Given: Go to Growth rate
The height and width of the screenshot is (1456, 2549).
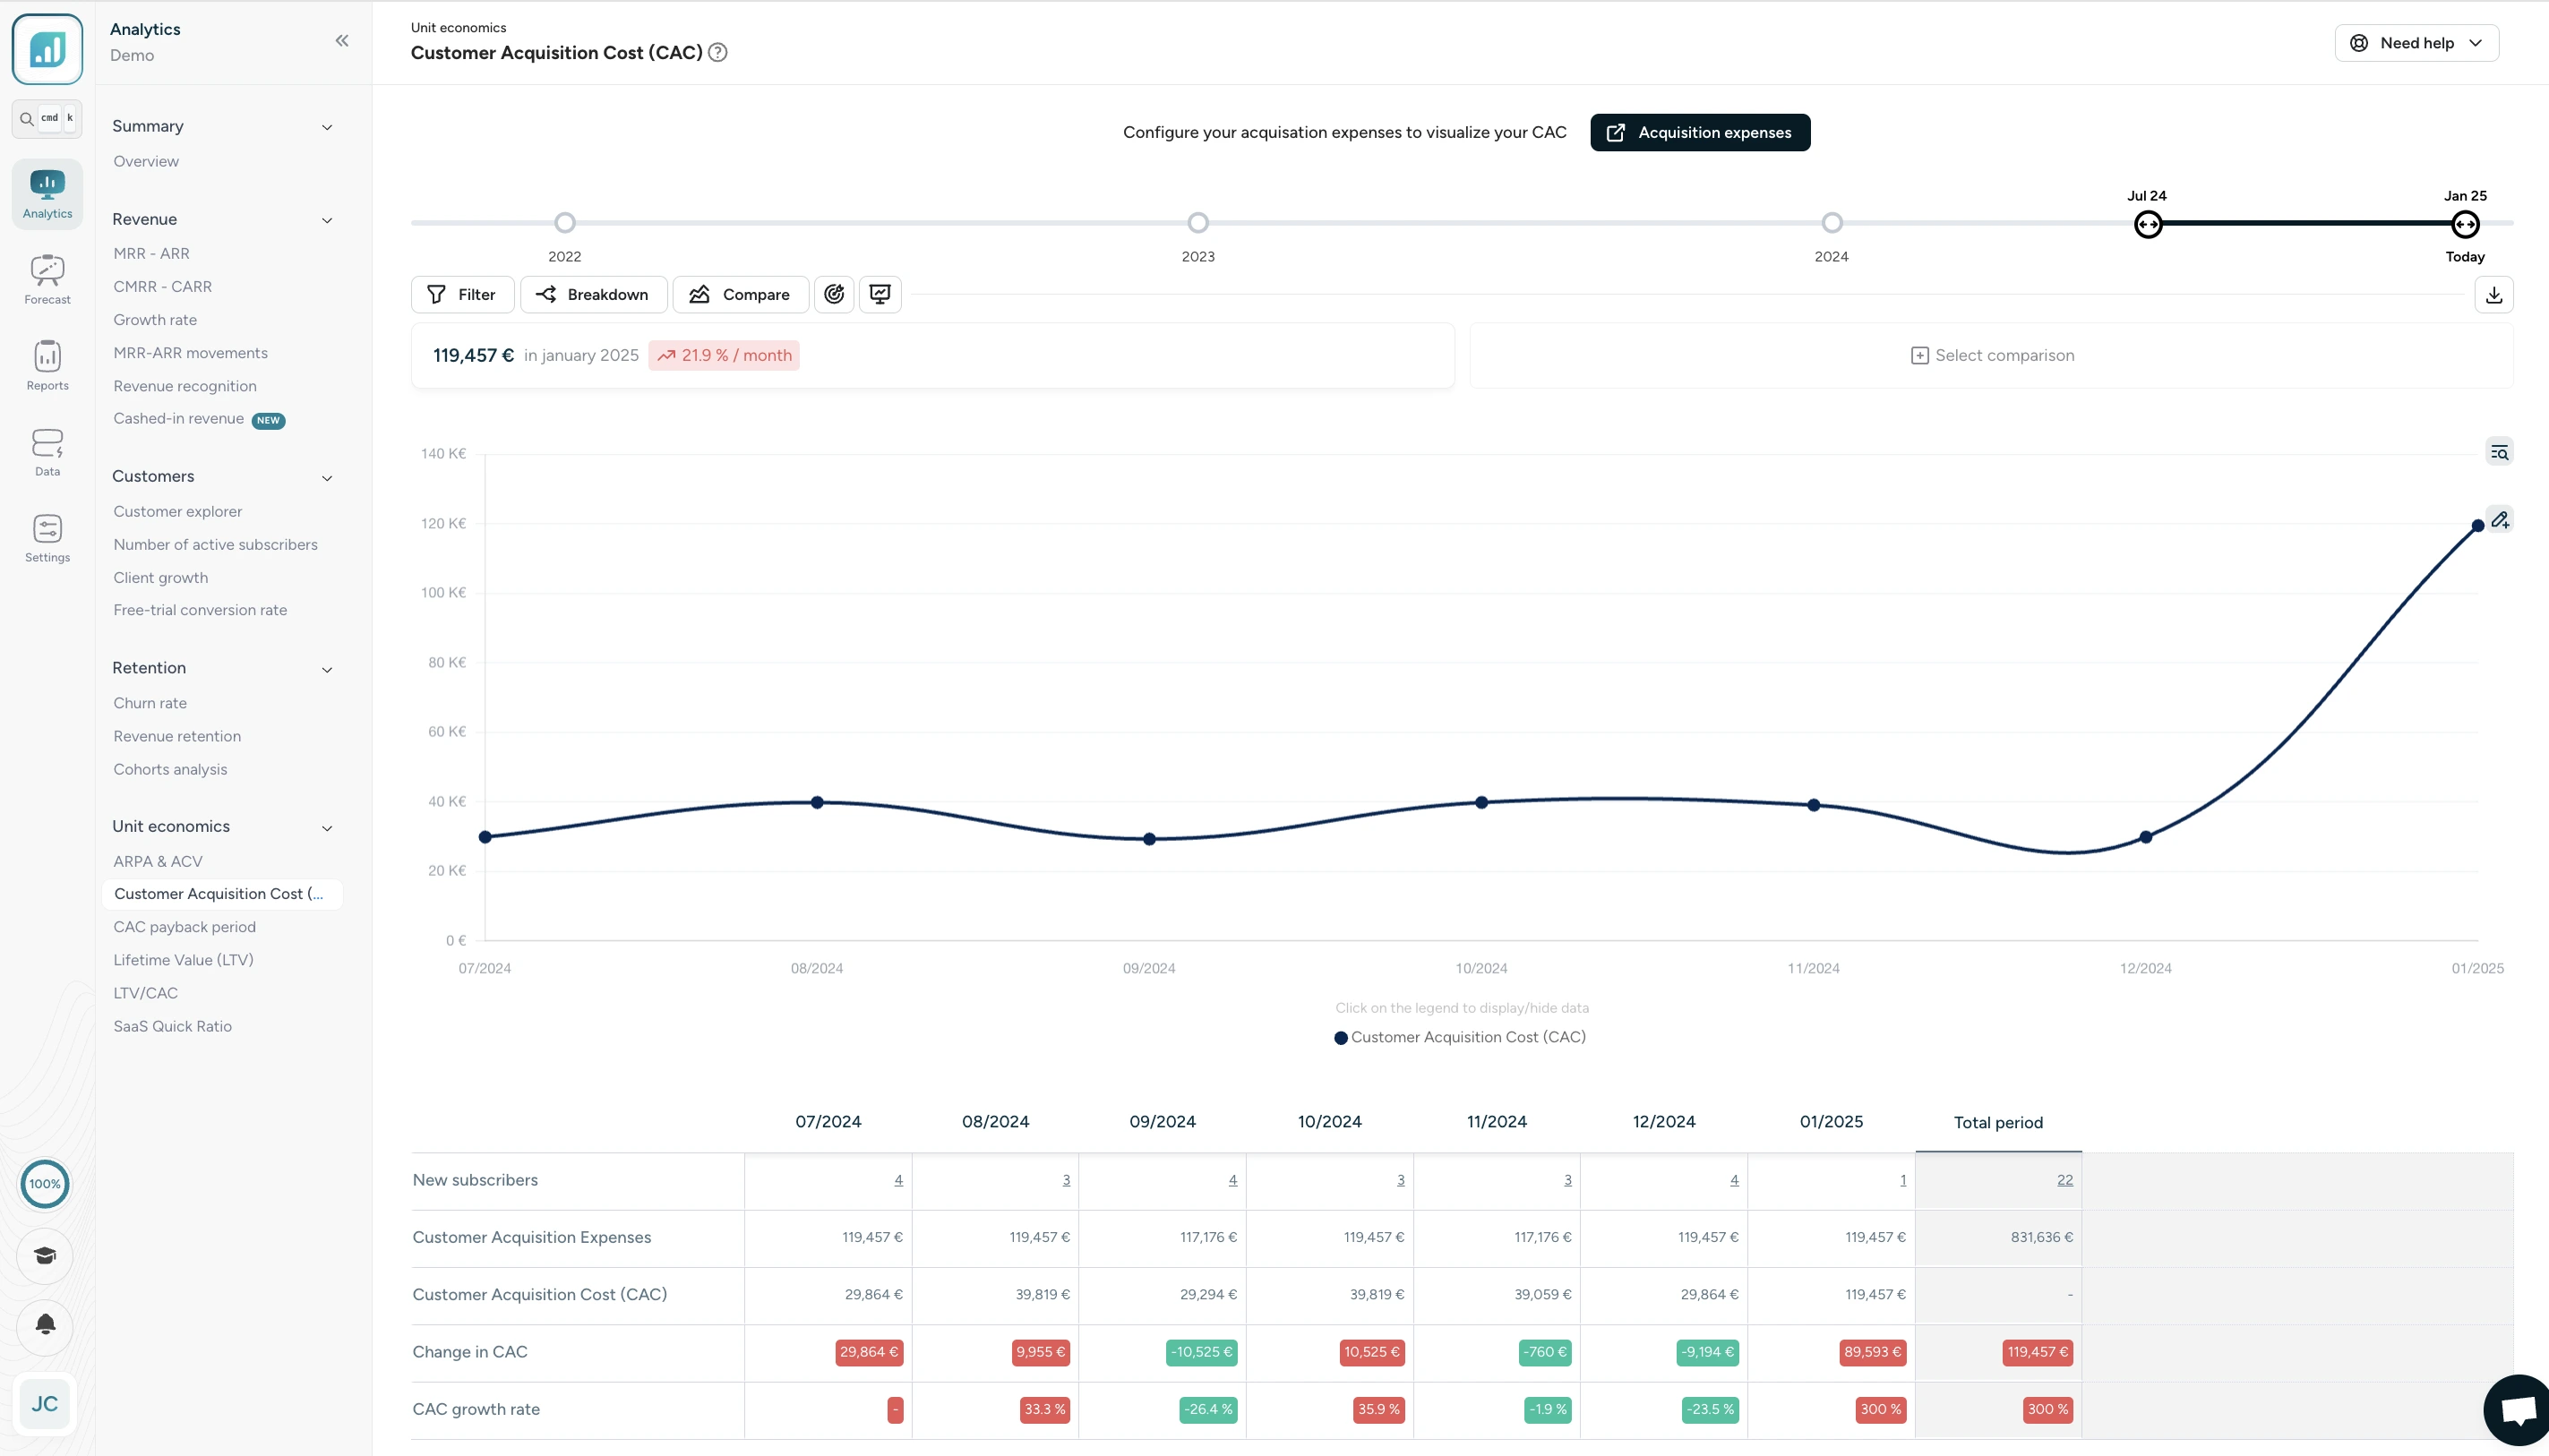Looking at the screenshot, I should 155,320.
